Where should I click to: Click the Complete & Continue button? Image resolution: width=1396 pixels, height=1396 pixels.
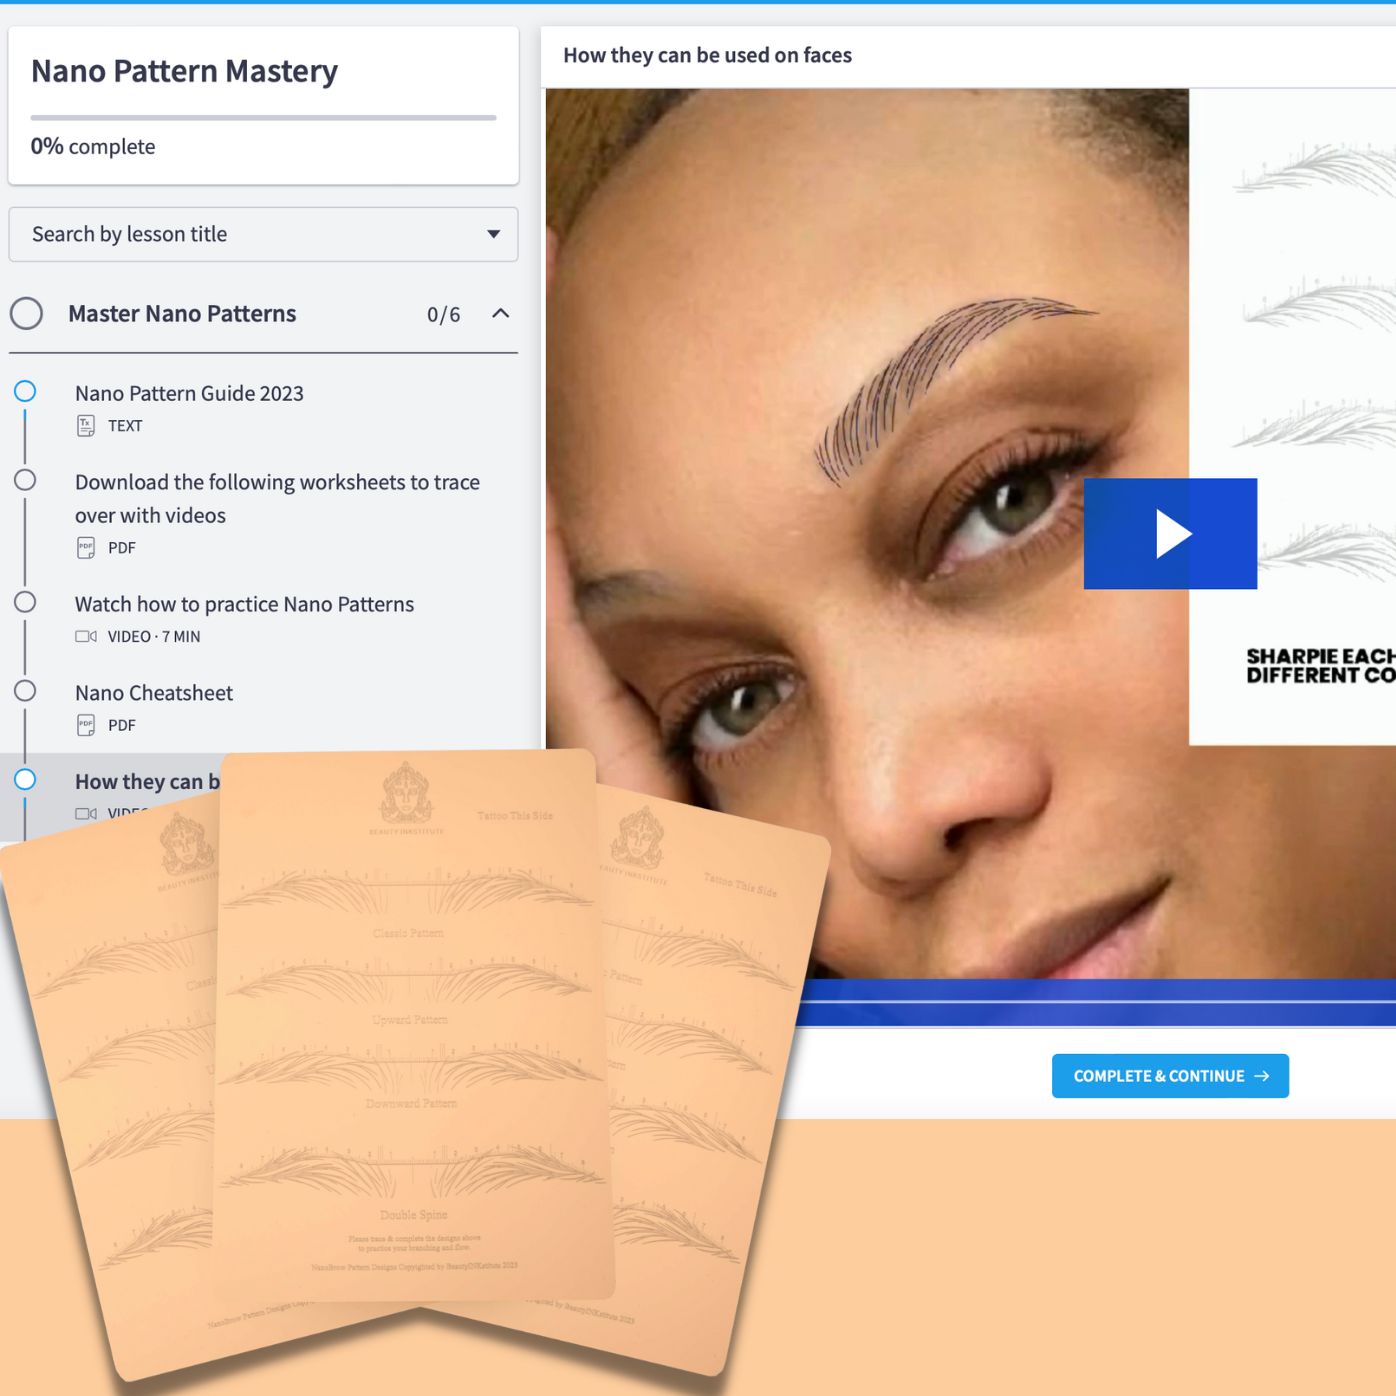pyautogui.click(x=1170, y=1076)
